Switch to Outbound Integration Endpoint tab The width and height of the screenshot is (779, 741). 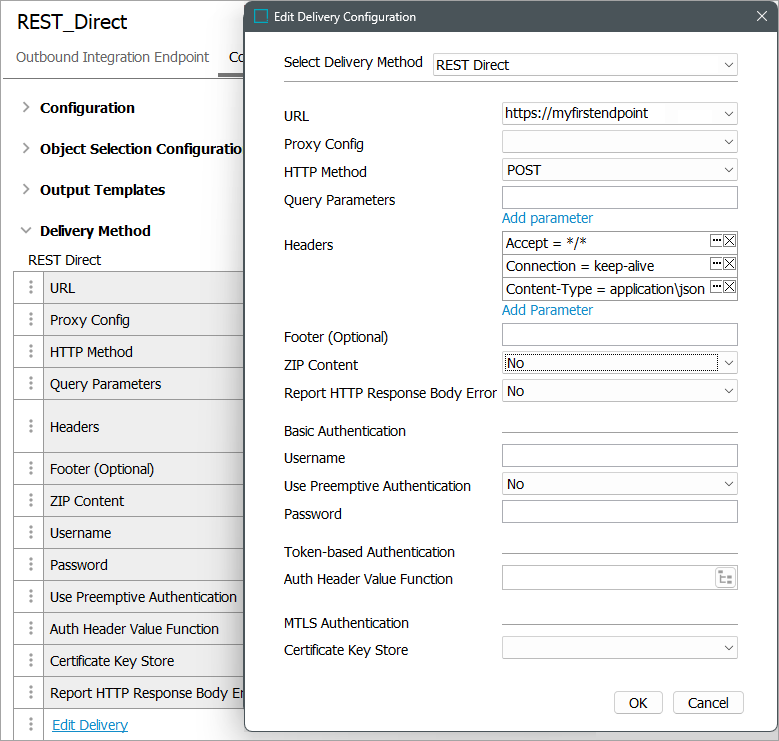point(113,57)
